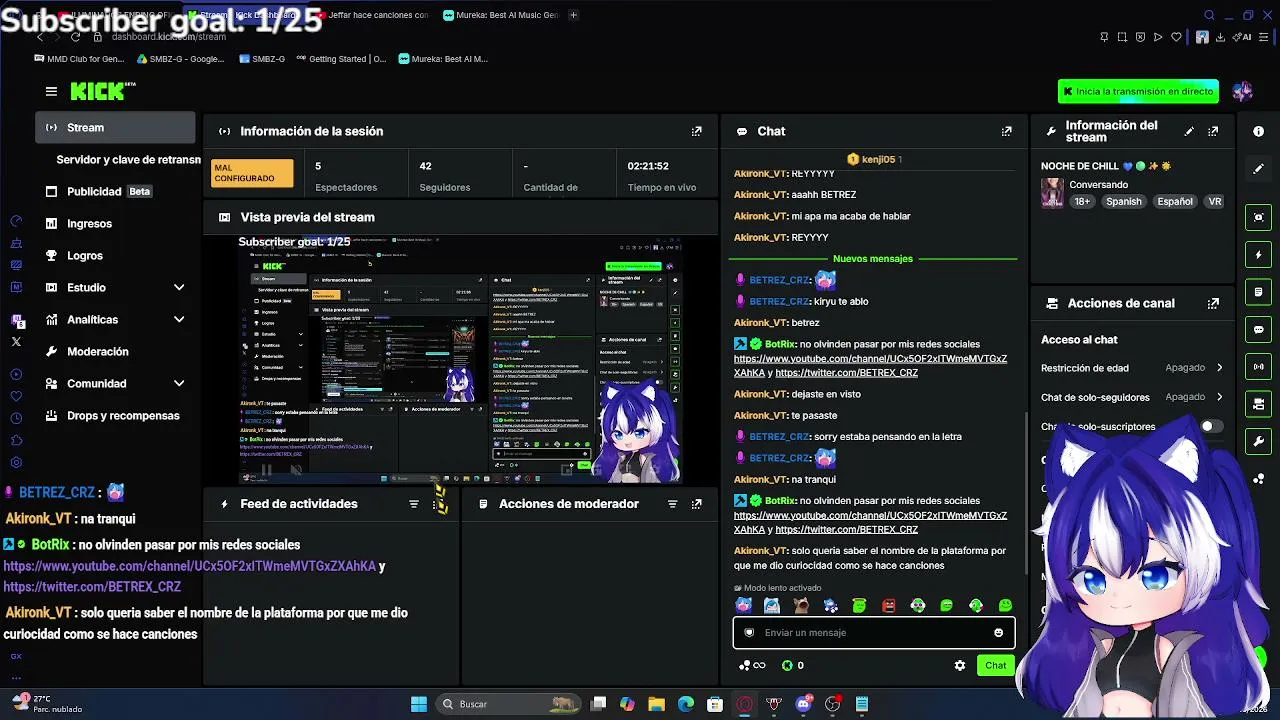Open Discord from the taskbar
The height and width of the screenshot is (720, 1280).
803,704
